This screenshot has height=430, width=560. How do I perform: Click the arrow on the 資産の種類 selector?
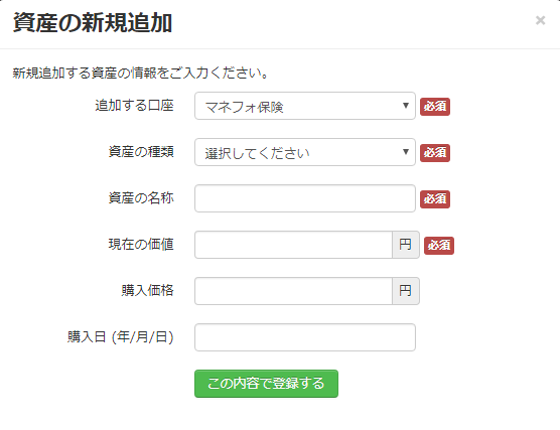coord(405,152)
